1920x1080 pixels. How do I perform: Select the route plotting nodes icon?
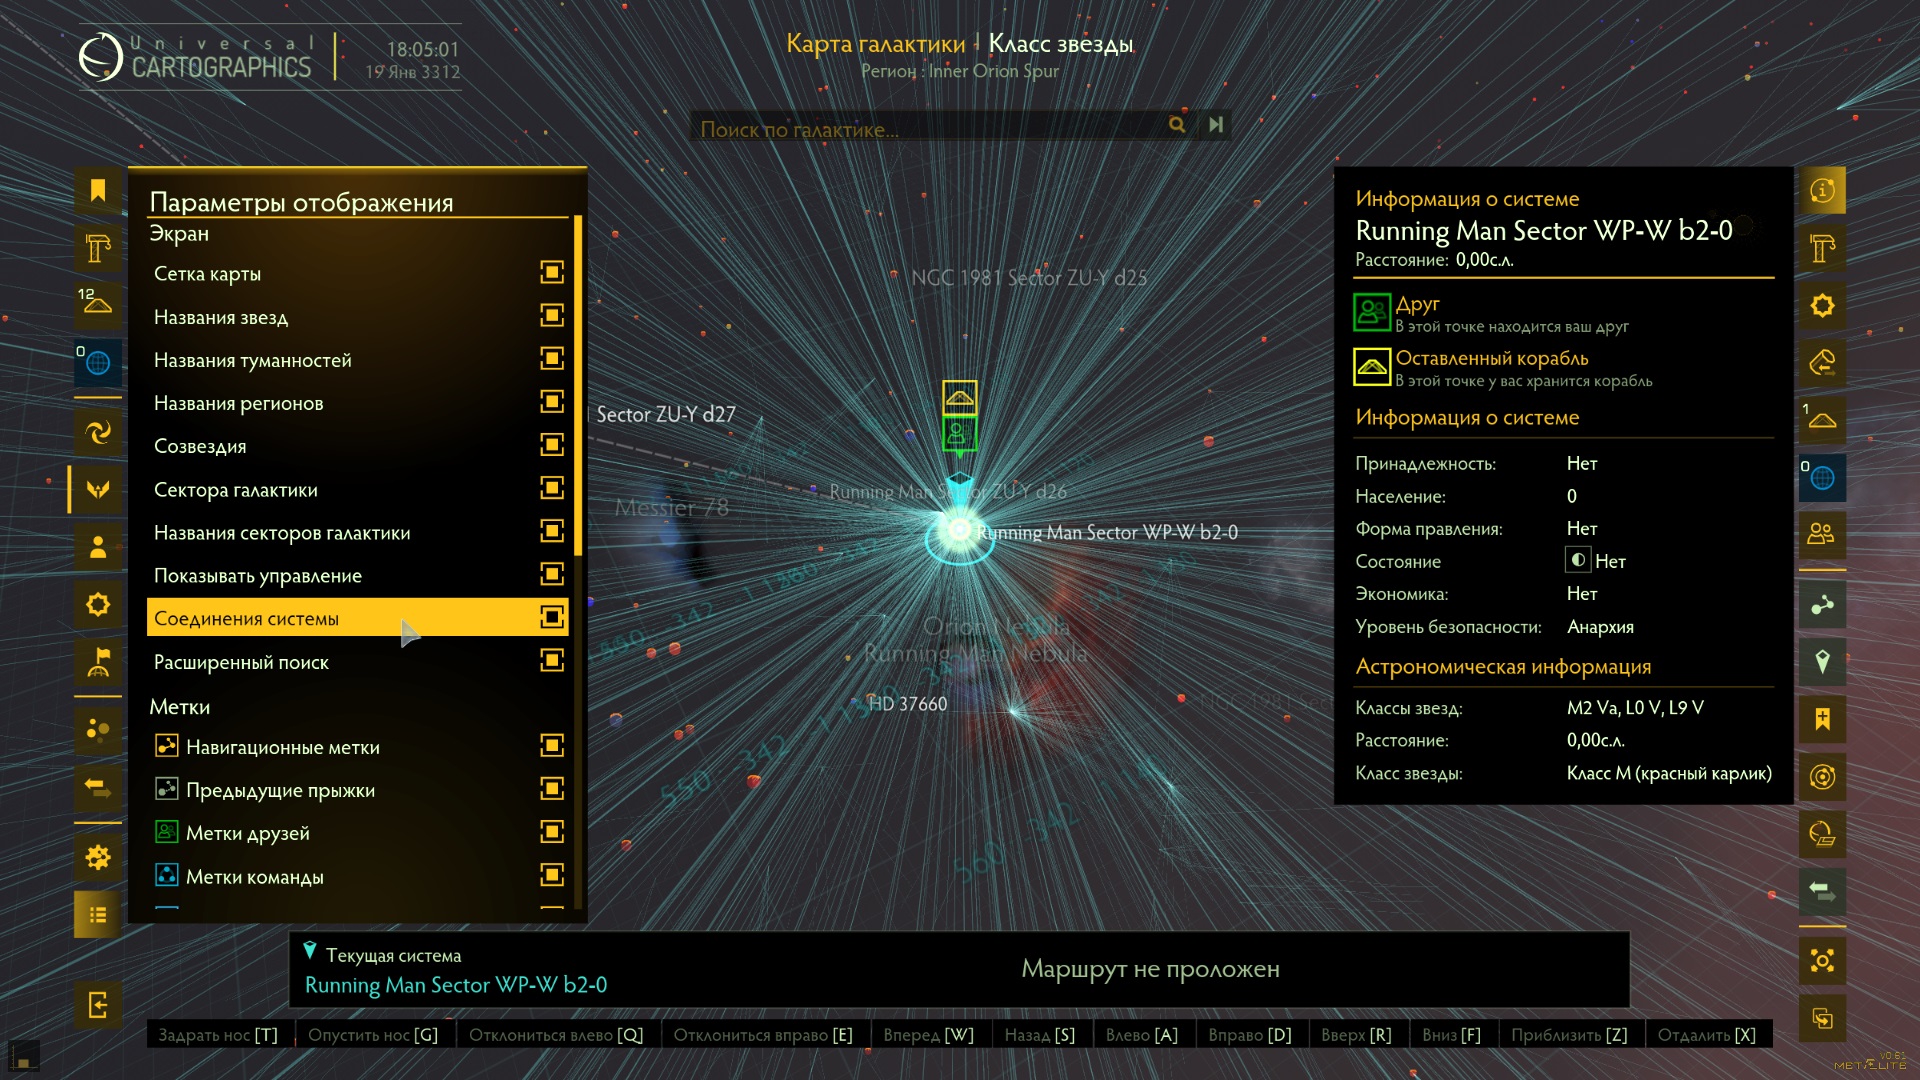pyautogui.click(x=1822, y=605)
